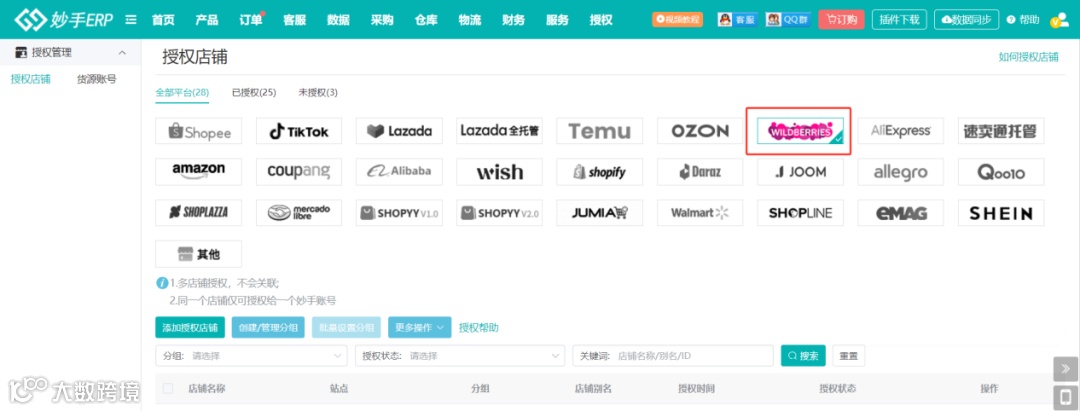Click the 添加授权店铺 button

tap(190, 328)
